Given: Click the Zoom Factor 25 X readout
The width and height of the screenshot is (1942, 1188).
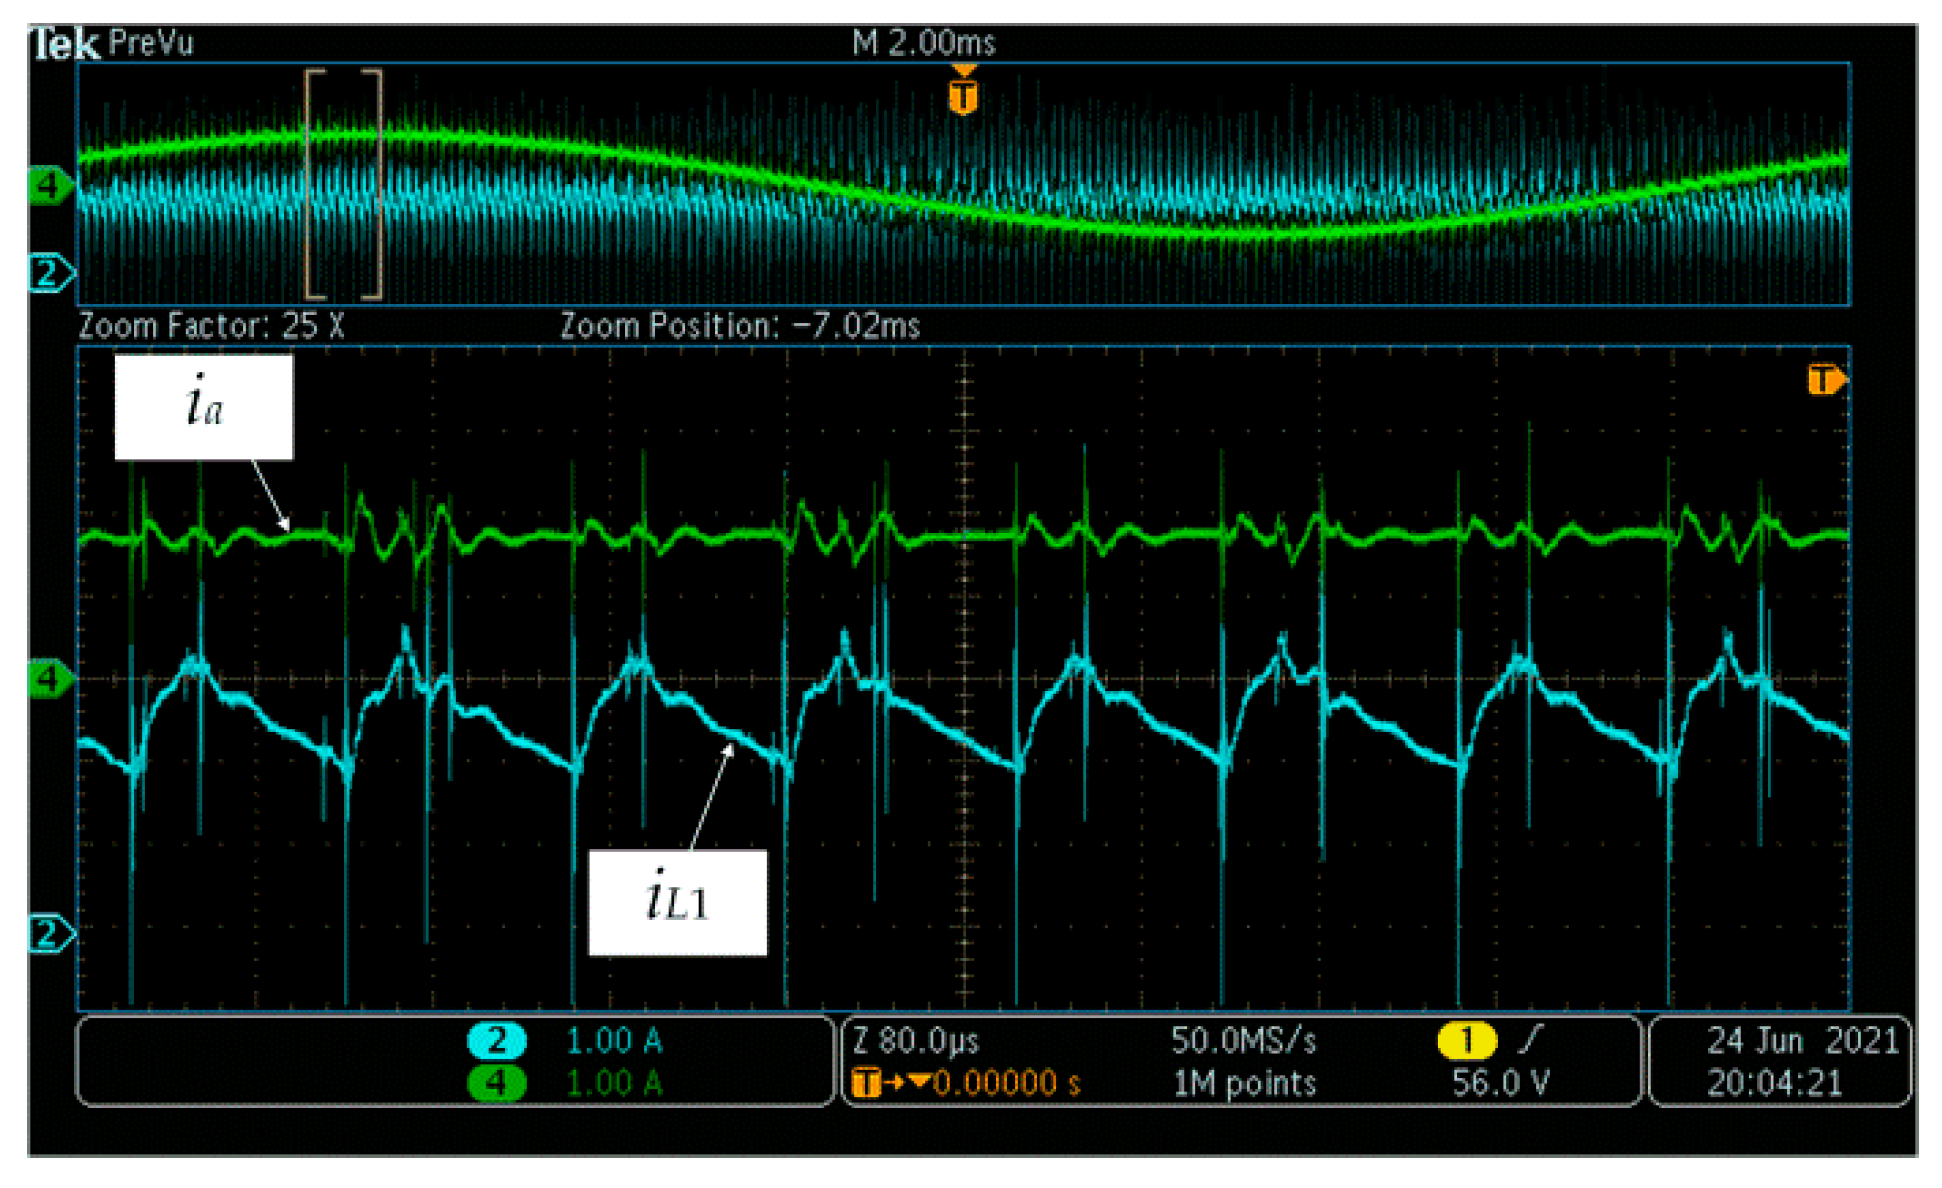Looking at the screenshot, I should pyautogui.click(x=211, y=326).
